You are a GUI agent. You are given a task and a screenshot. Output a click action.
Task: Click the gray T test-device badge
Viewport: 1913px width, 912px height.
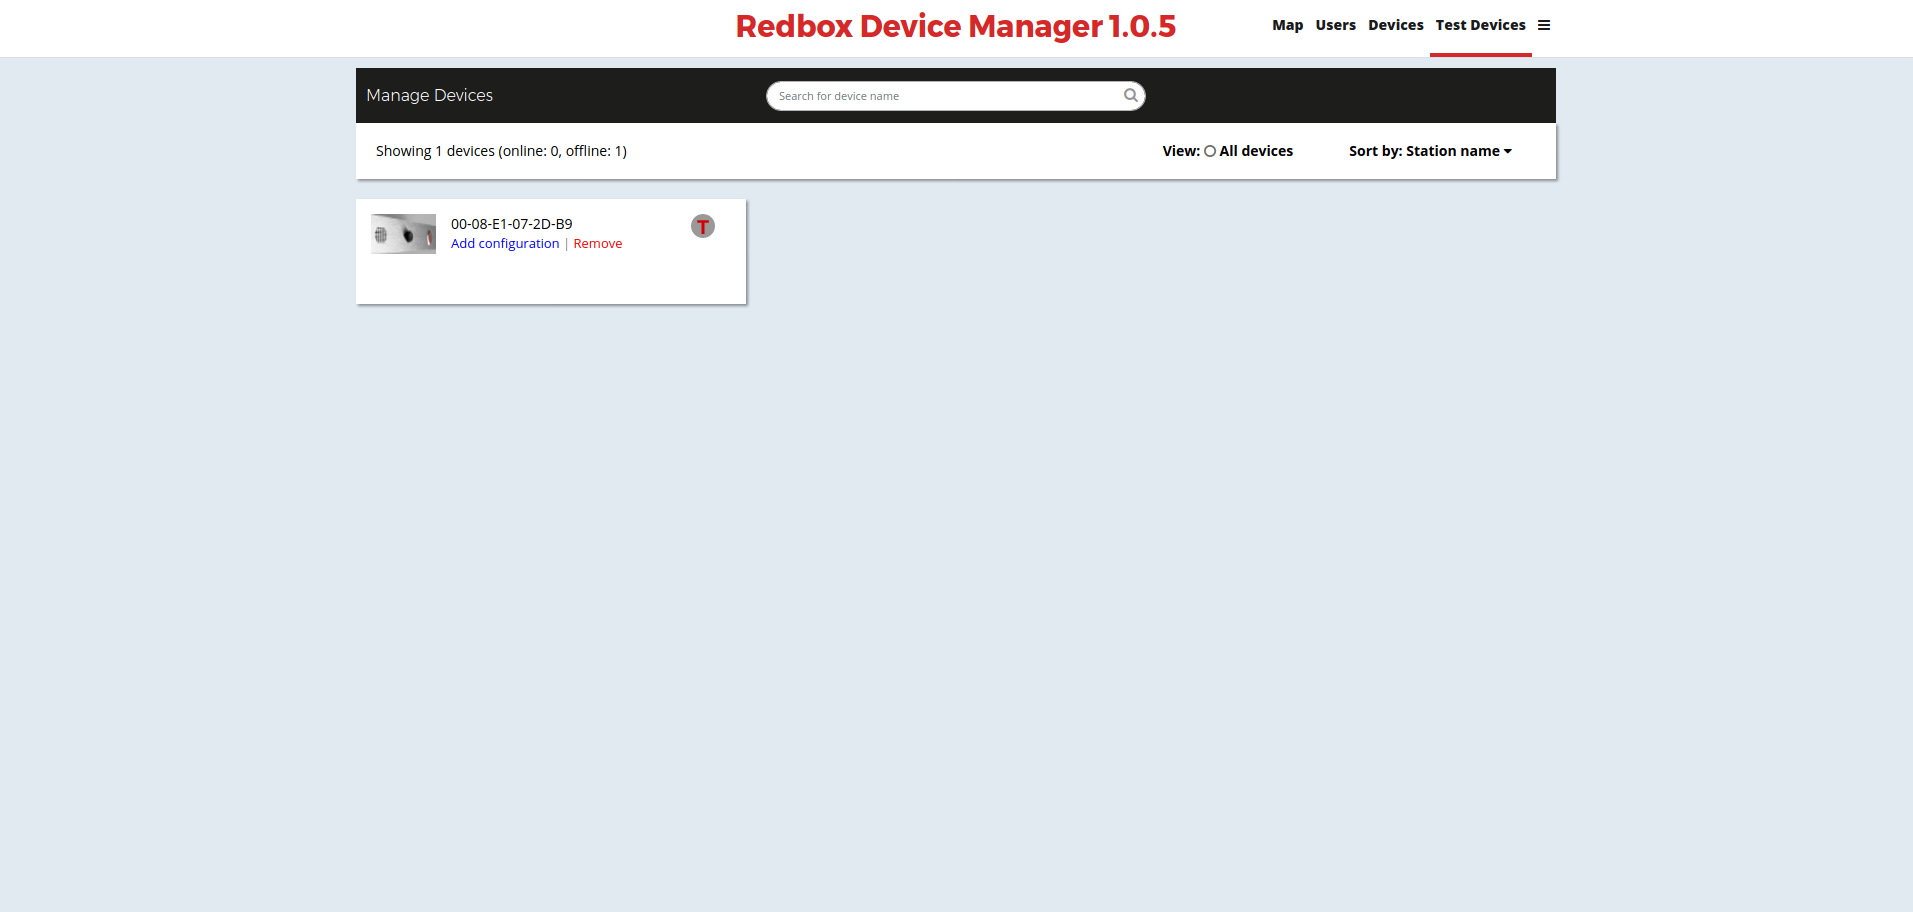click(x=703, y=226)
